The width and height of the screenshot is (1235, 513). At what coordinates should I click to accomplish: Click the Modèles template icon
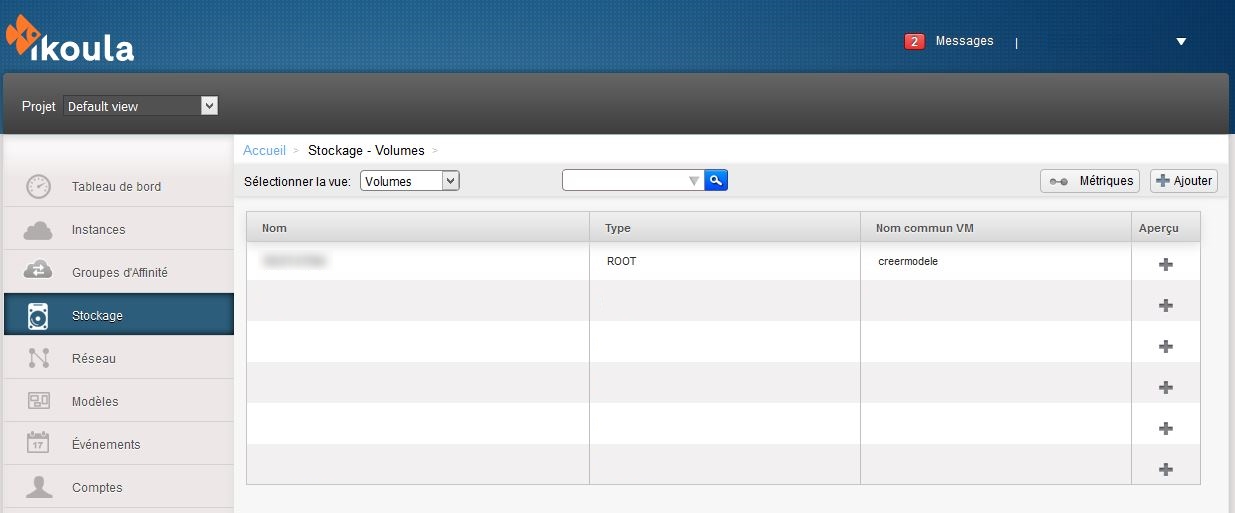point(38,401)
